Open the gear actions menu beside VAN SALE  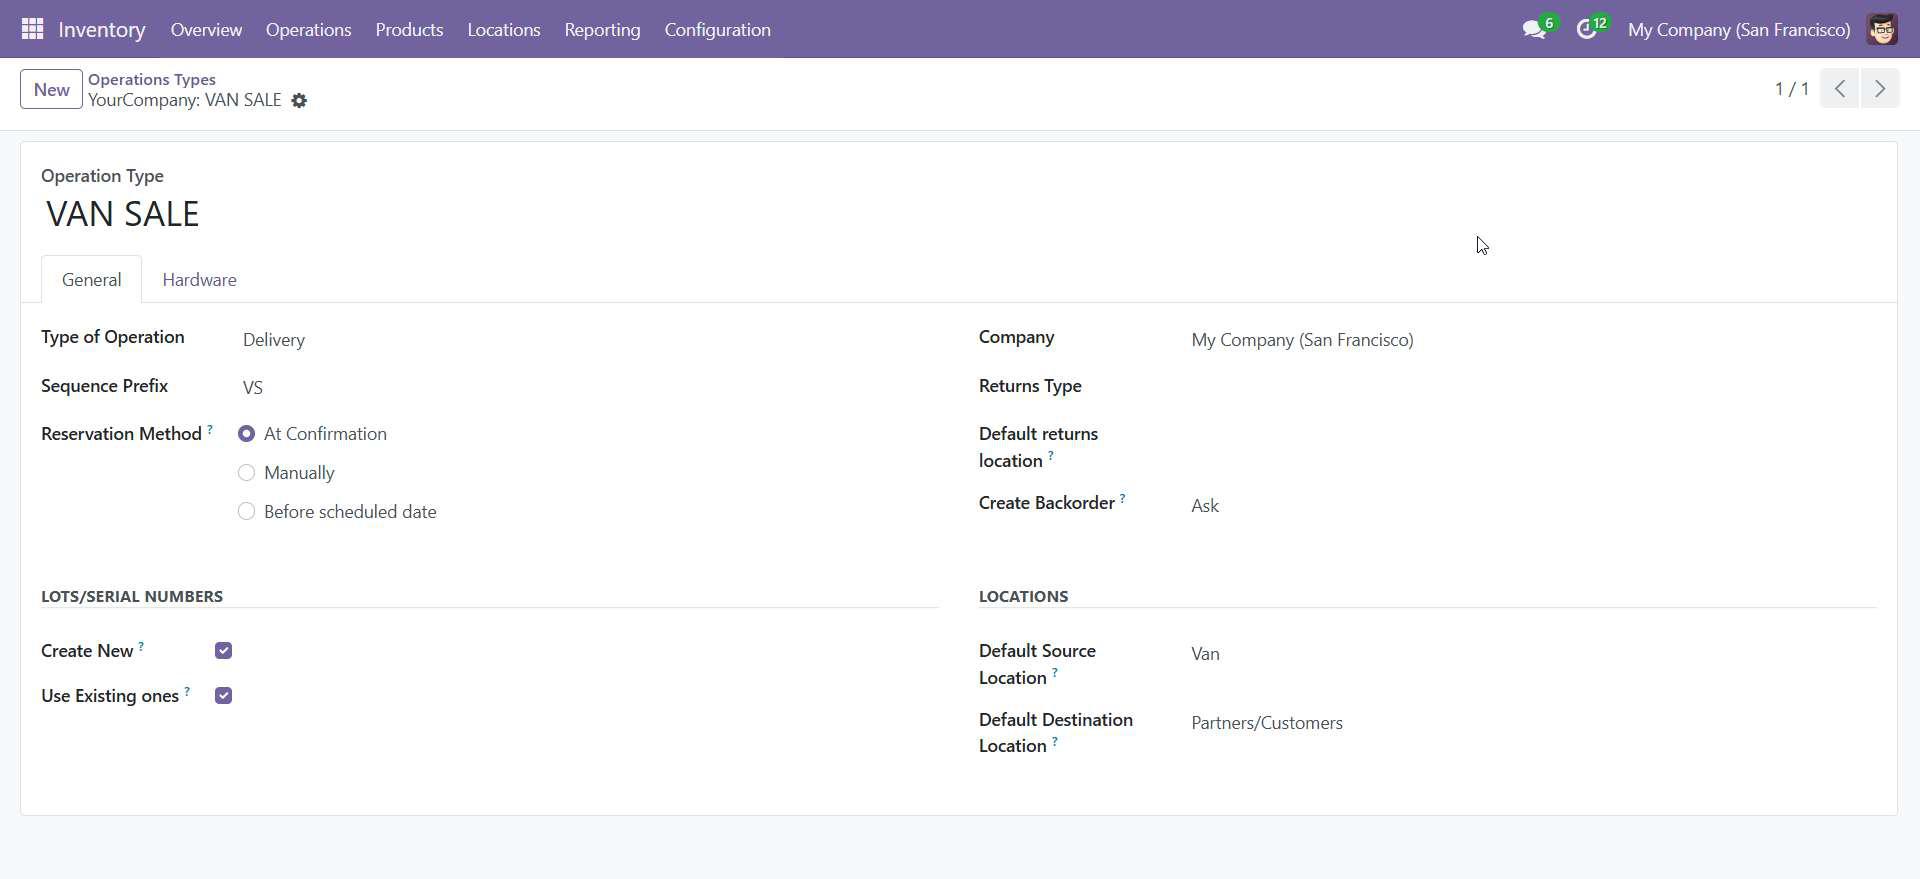299,101
